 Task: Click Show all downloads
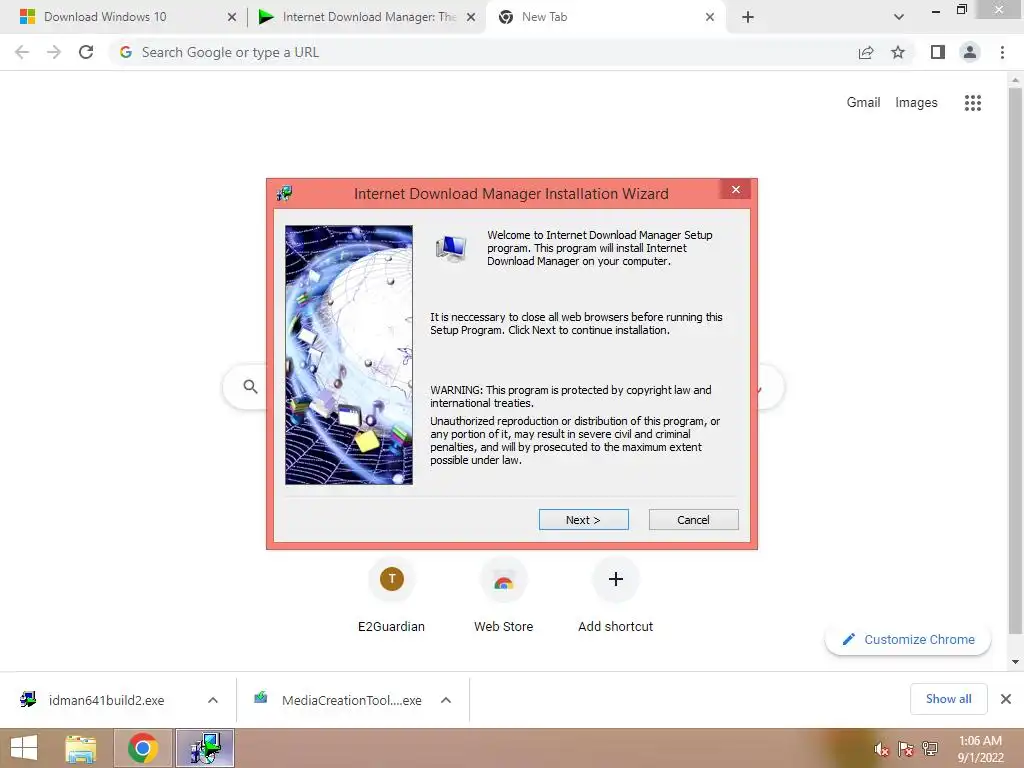(948, 699)
